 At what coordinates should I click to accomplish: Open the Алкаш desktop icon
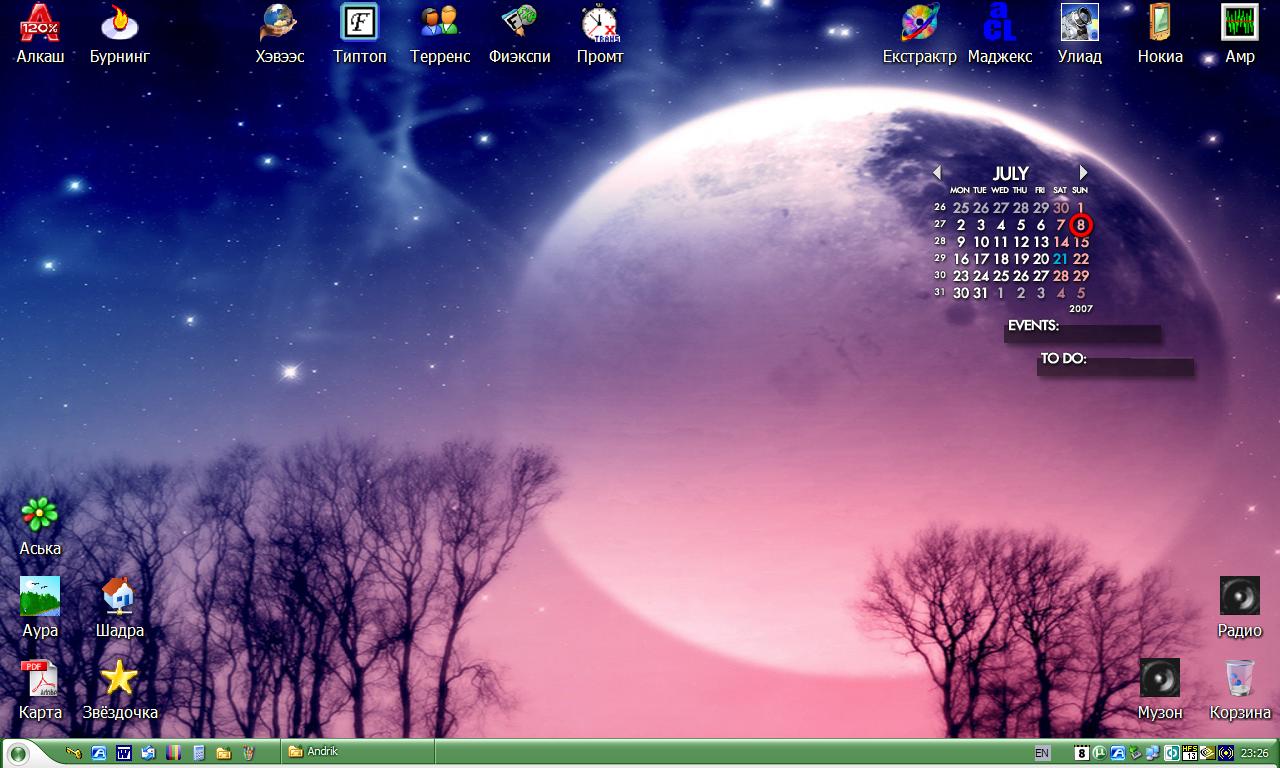coord(40,33)
